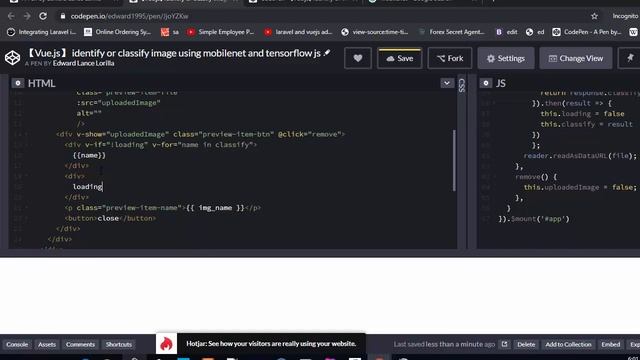Open pen Settings
Image resolution: width=640 pixels, height=360 pixels.
[x=506, y=58]
